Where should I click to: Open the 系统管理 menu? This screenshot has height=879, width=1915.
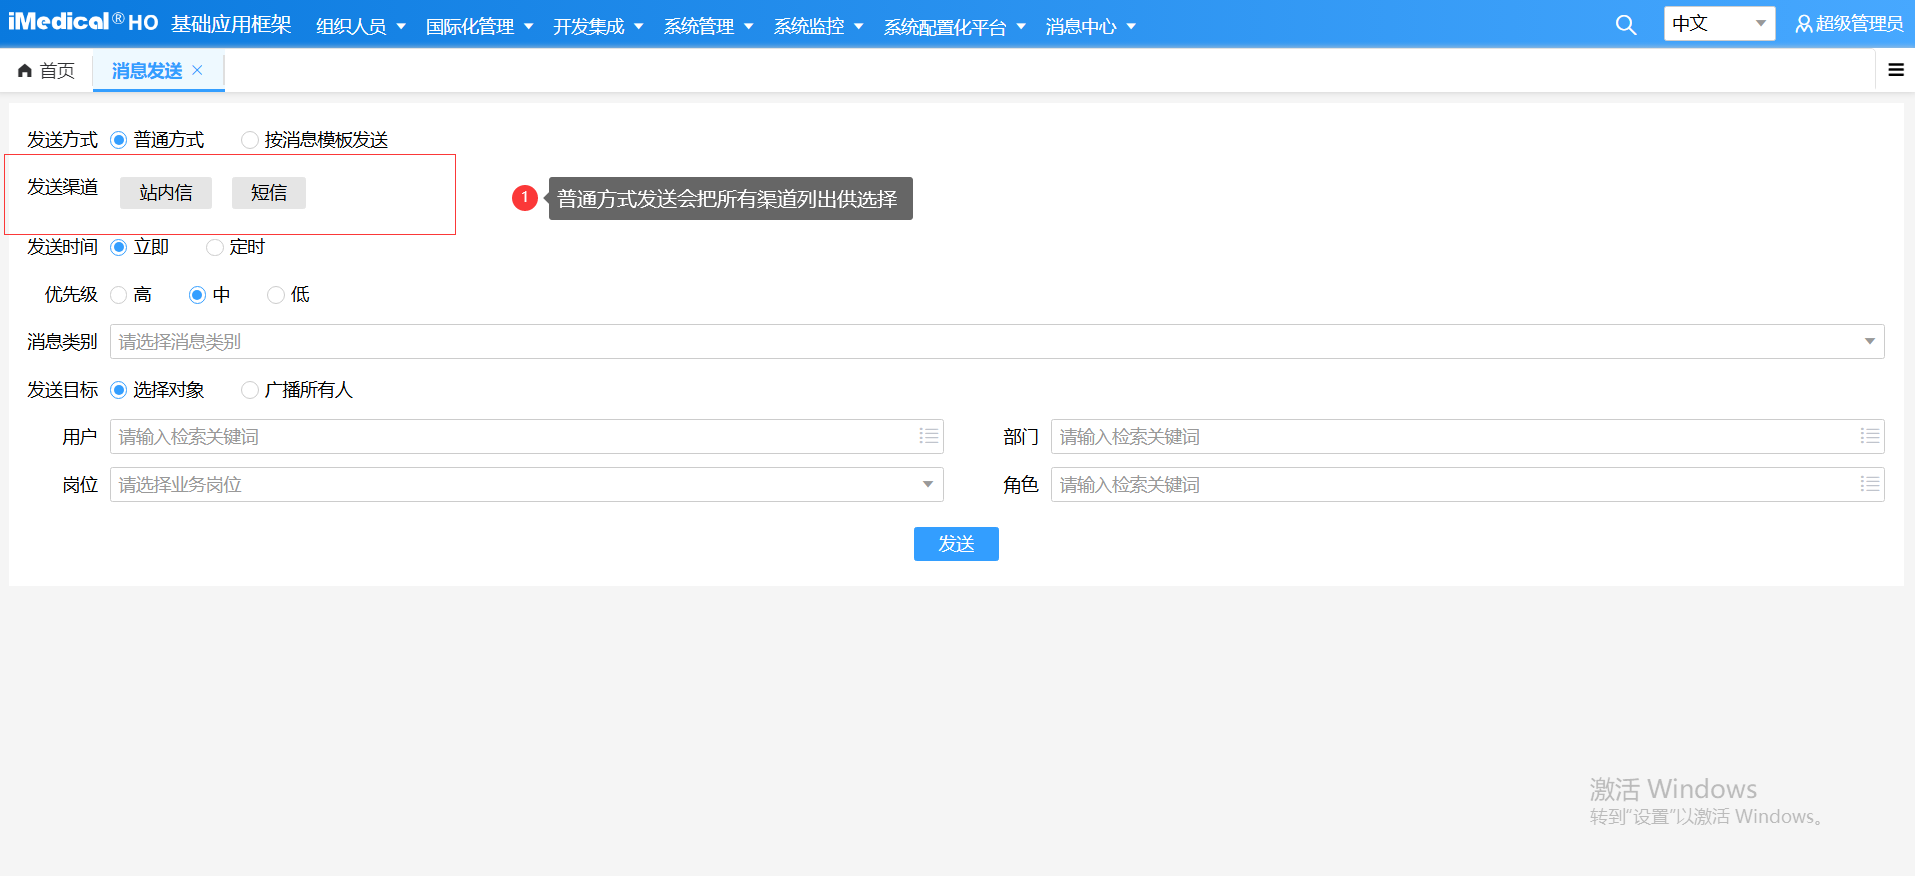click(708, 26)
